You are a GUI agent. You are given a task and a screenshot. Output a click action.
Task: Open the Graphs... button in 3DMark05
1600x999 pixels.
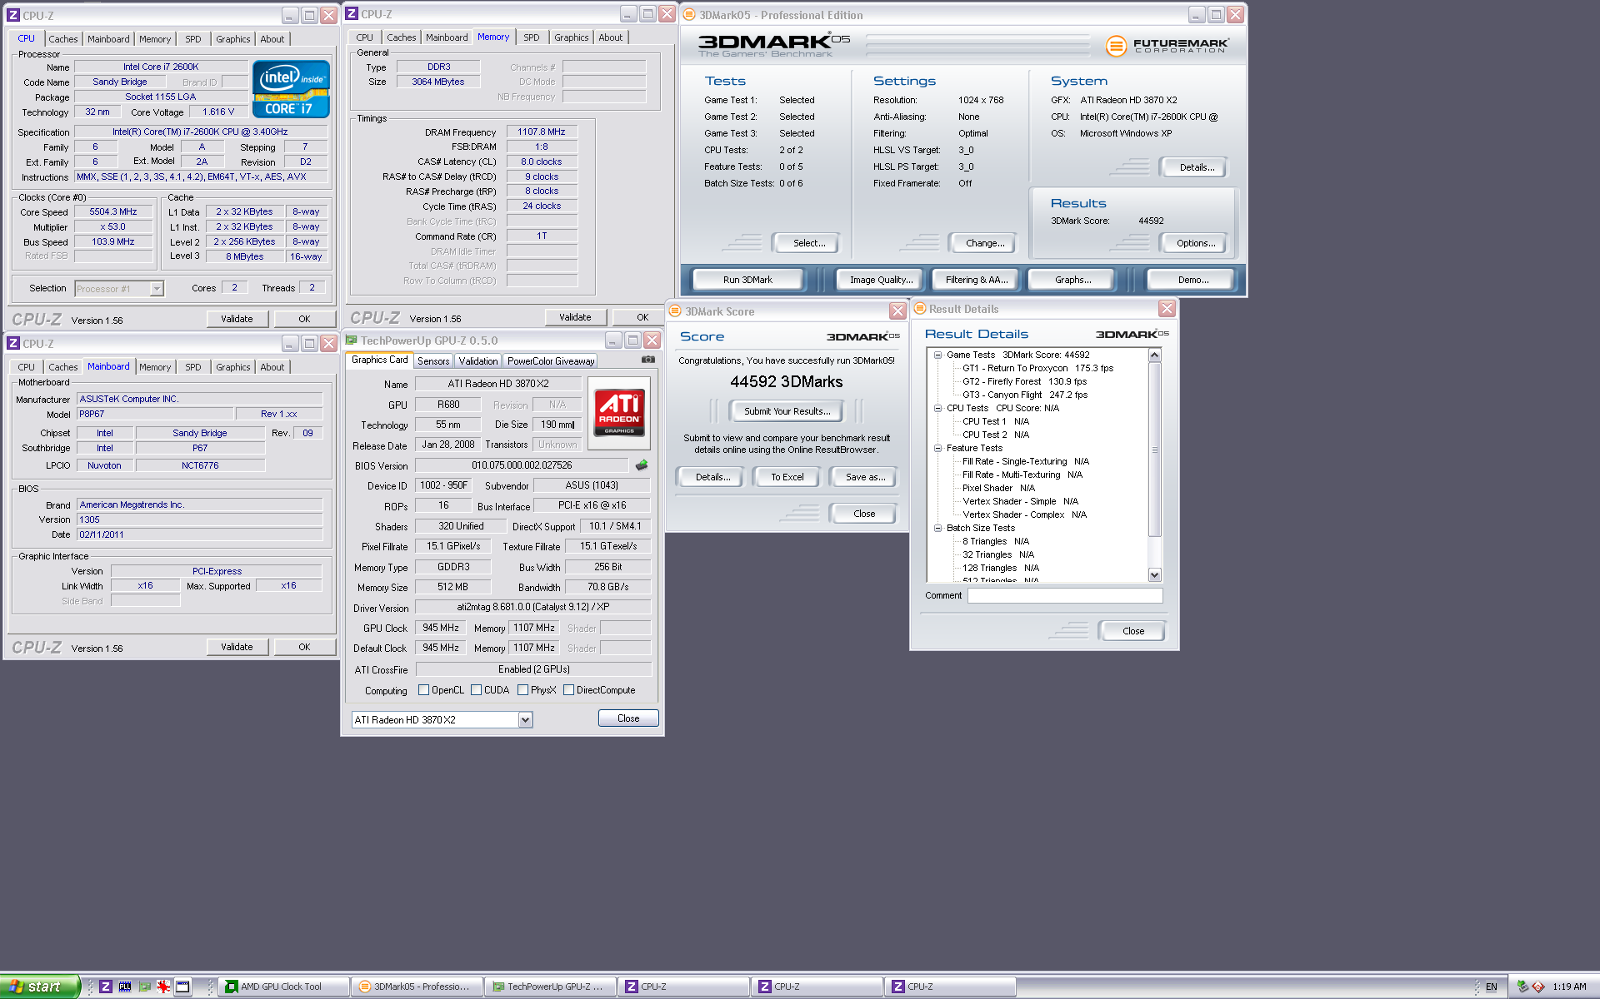[x=1072, y=280]
